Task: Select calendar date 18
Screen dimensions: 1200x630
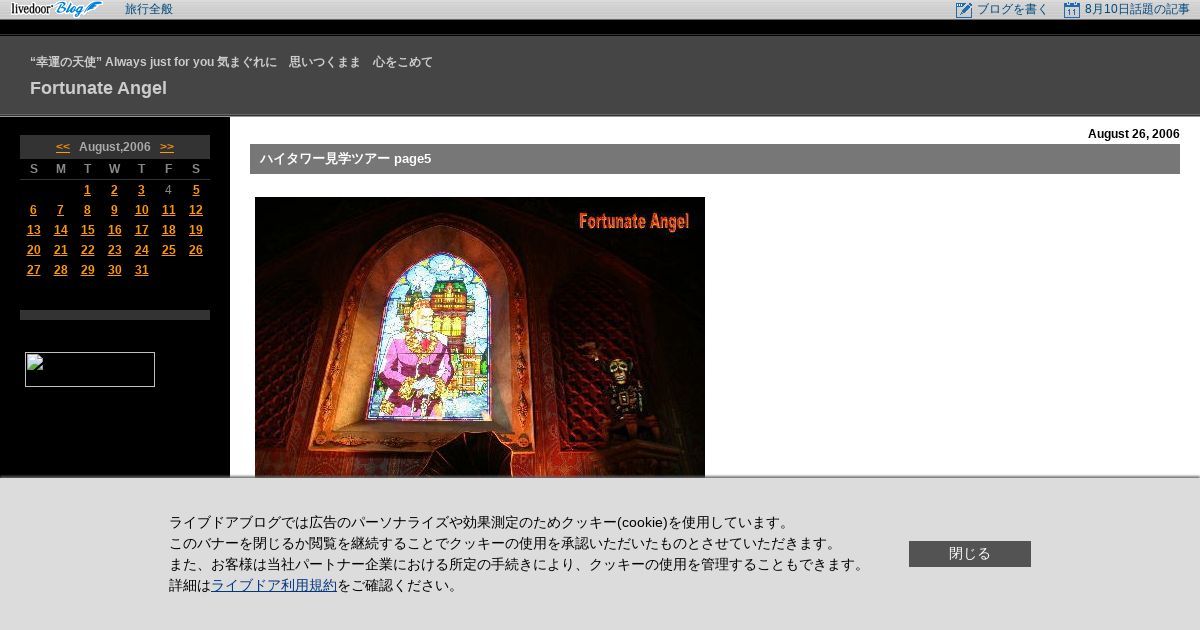Action: (x=168, y=230)
